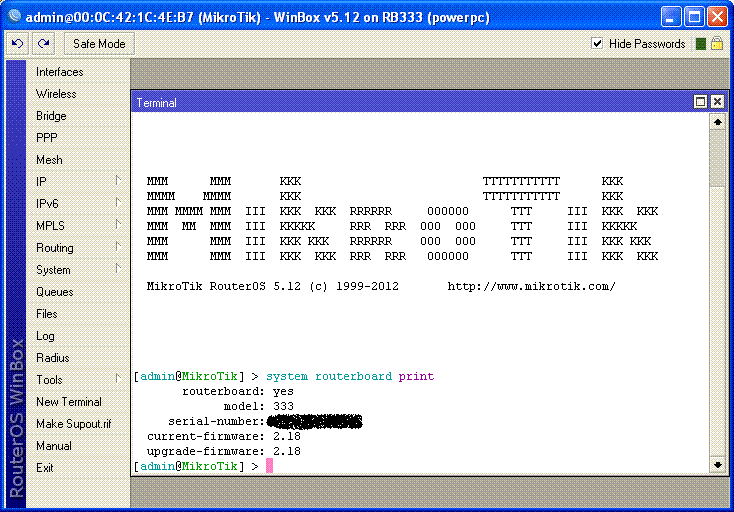
Task: Open the Interfaces menu
Action: click(59, 72)
